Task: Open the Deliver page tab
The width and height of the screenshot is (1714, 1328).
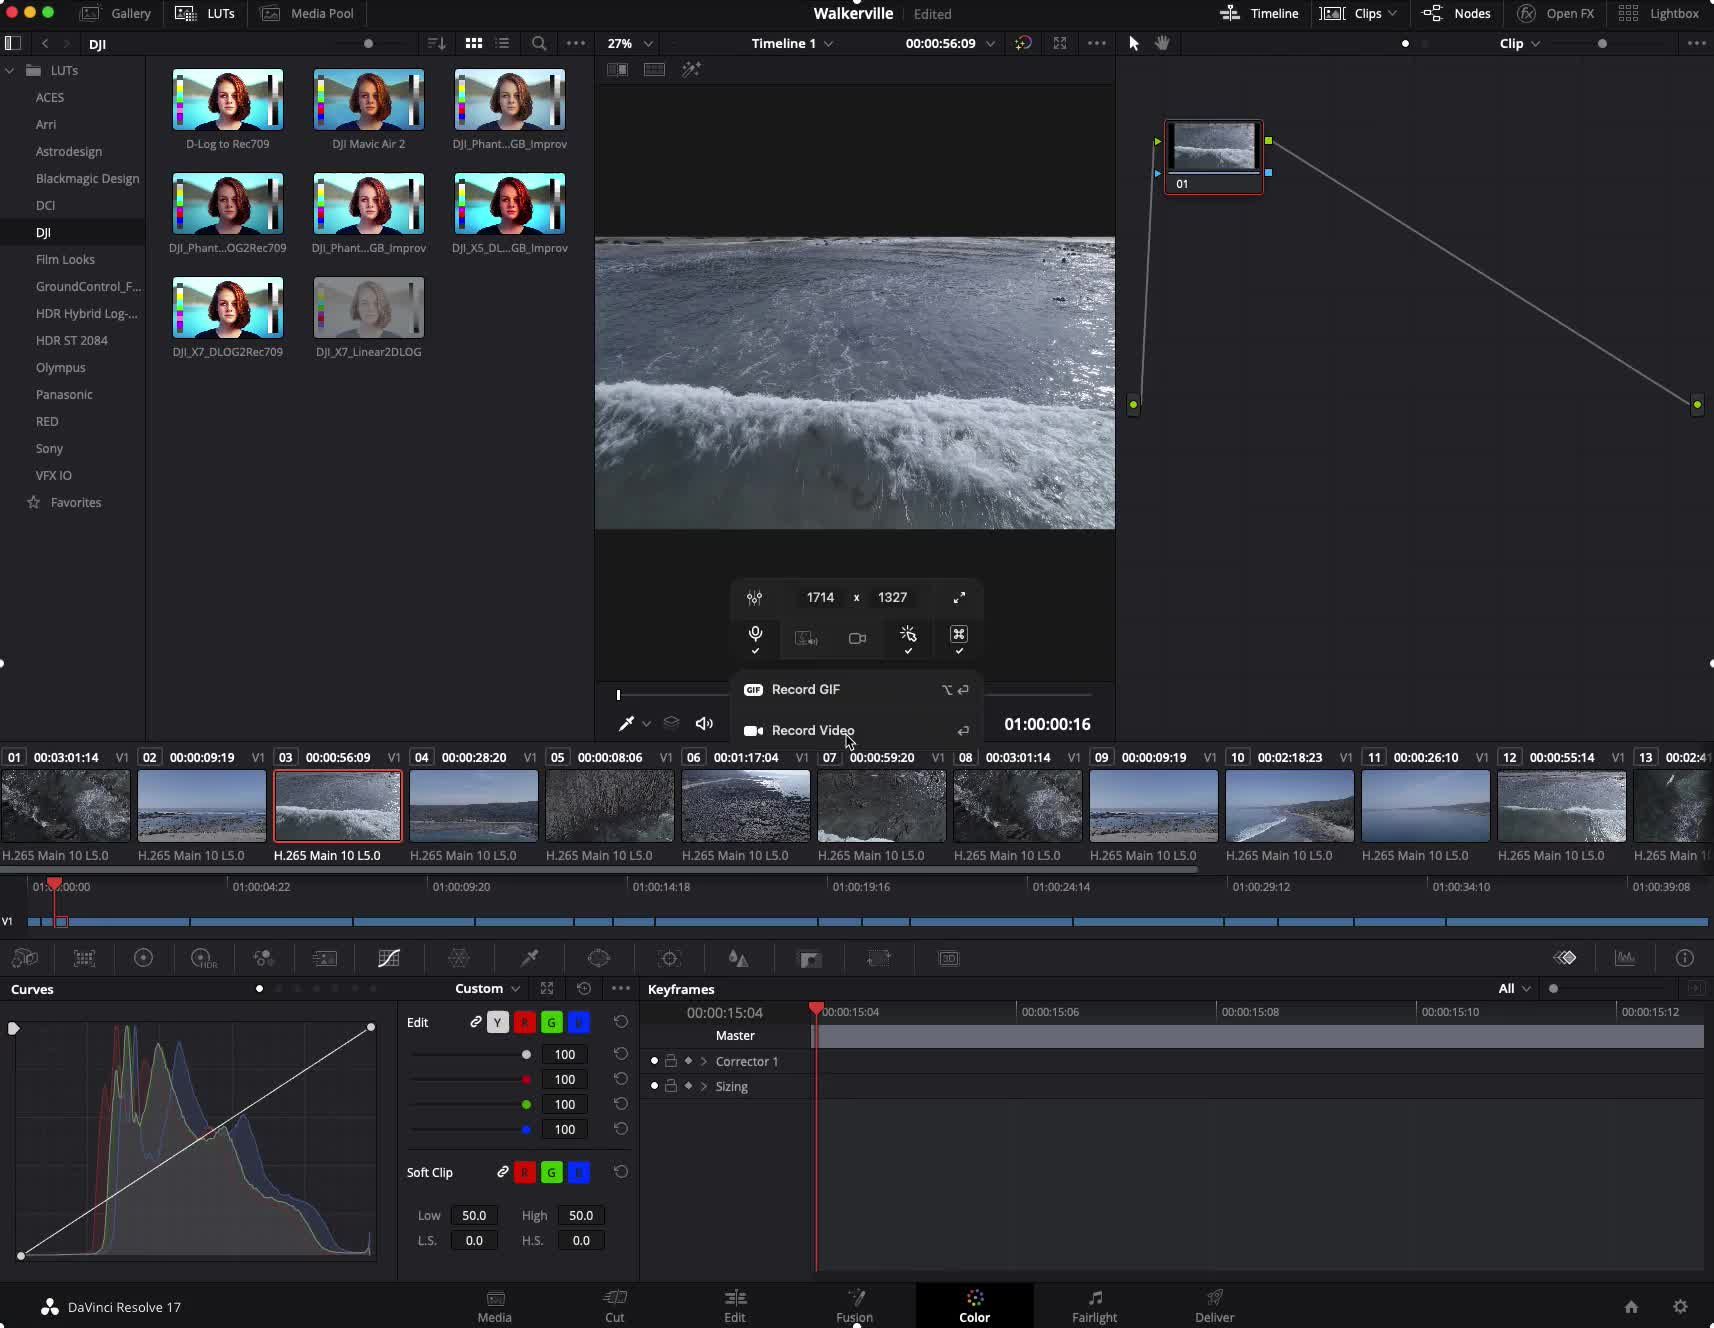Action: 1214,1306
